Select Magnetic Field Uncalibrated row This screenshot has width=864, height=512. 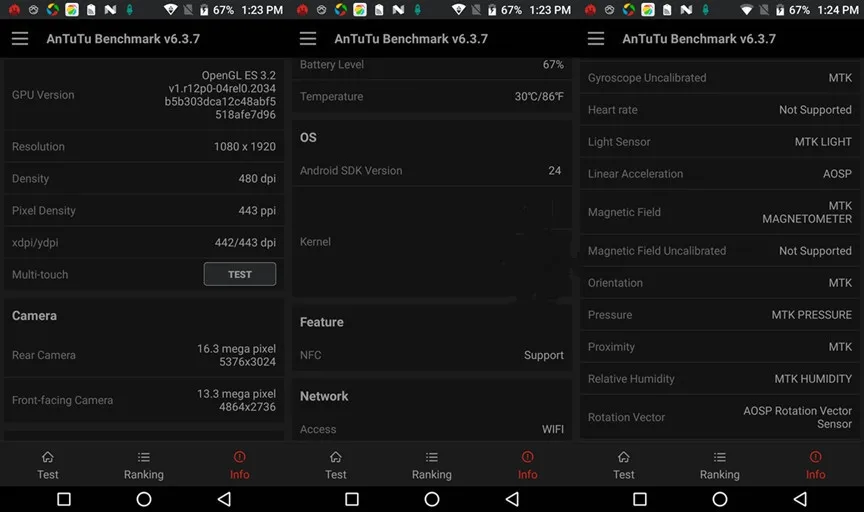pyautogui.click(x=720, y=251)
